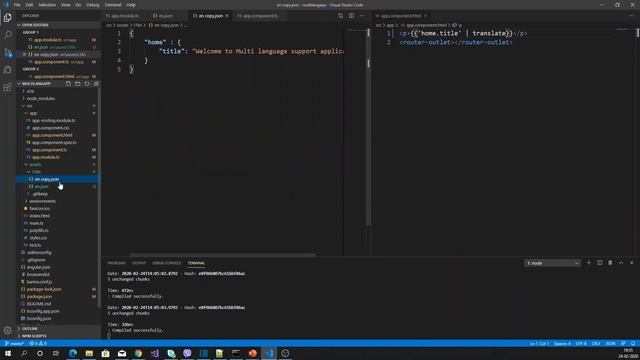Open File Explorer from the taskbar
Viewport: 640px width, 360px height.
tap(89, 353)
